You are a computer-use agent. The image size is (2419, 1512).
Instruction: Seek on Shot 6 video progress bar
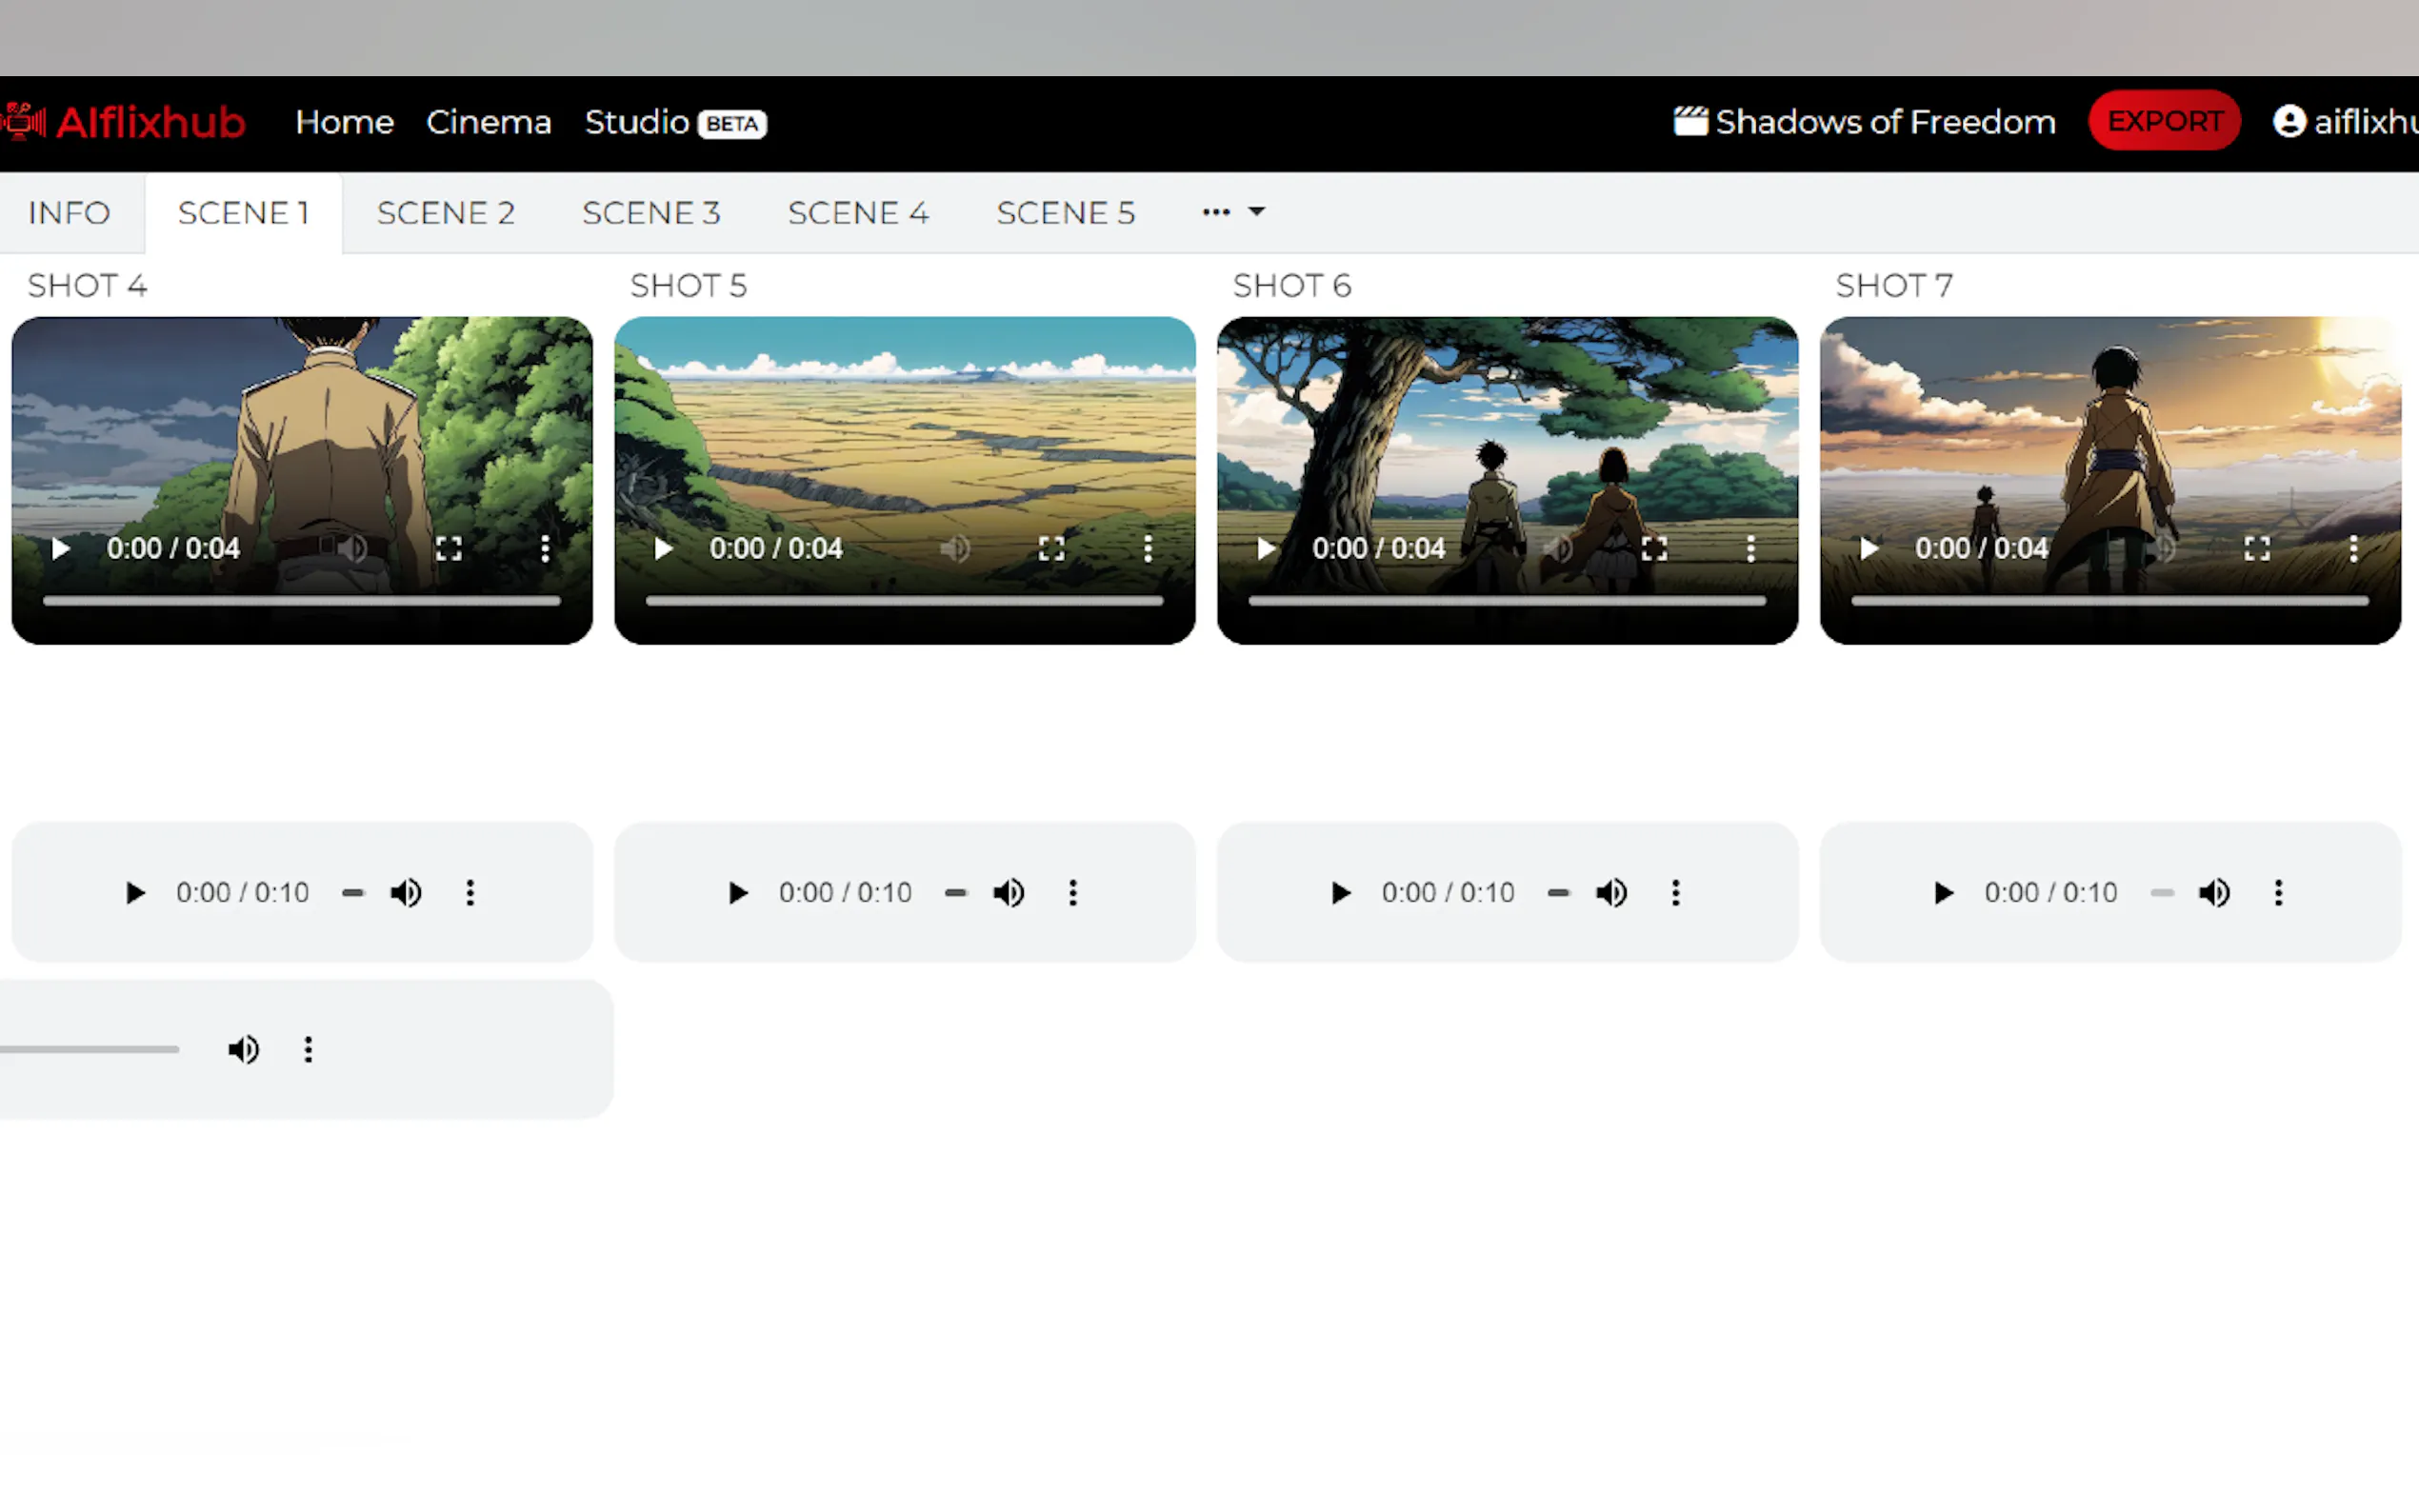1506,601
